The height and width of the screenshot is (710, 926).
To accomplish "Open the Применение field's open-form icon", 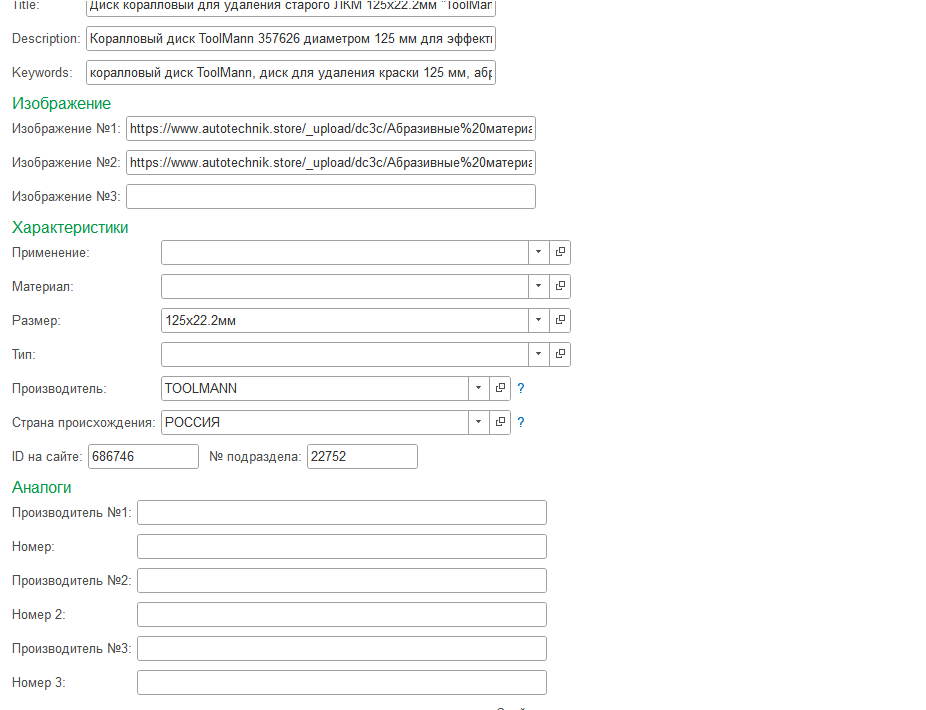I will point(560,253).
